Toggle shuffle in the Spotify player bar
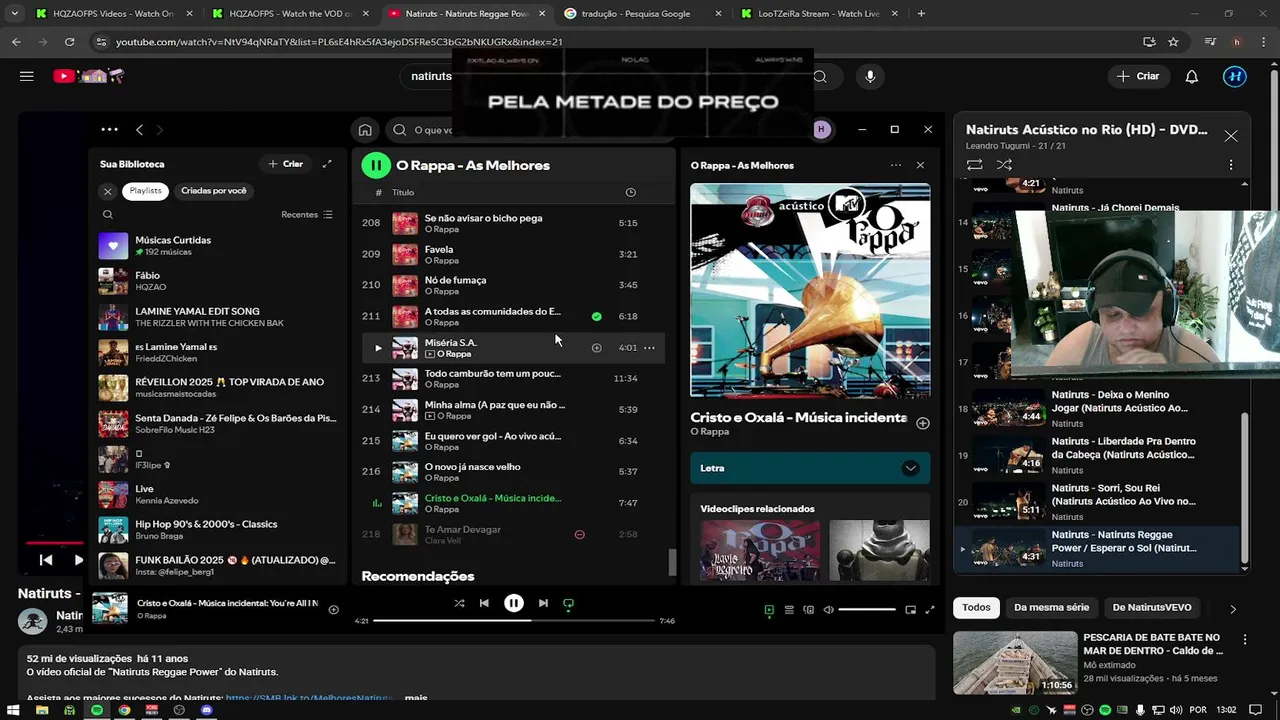The image size is (1280, 720). point(459,603)
